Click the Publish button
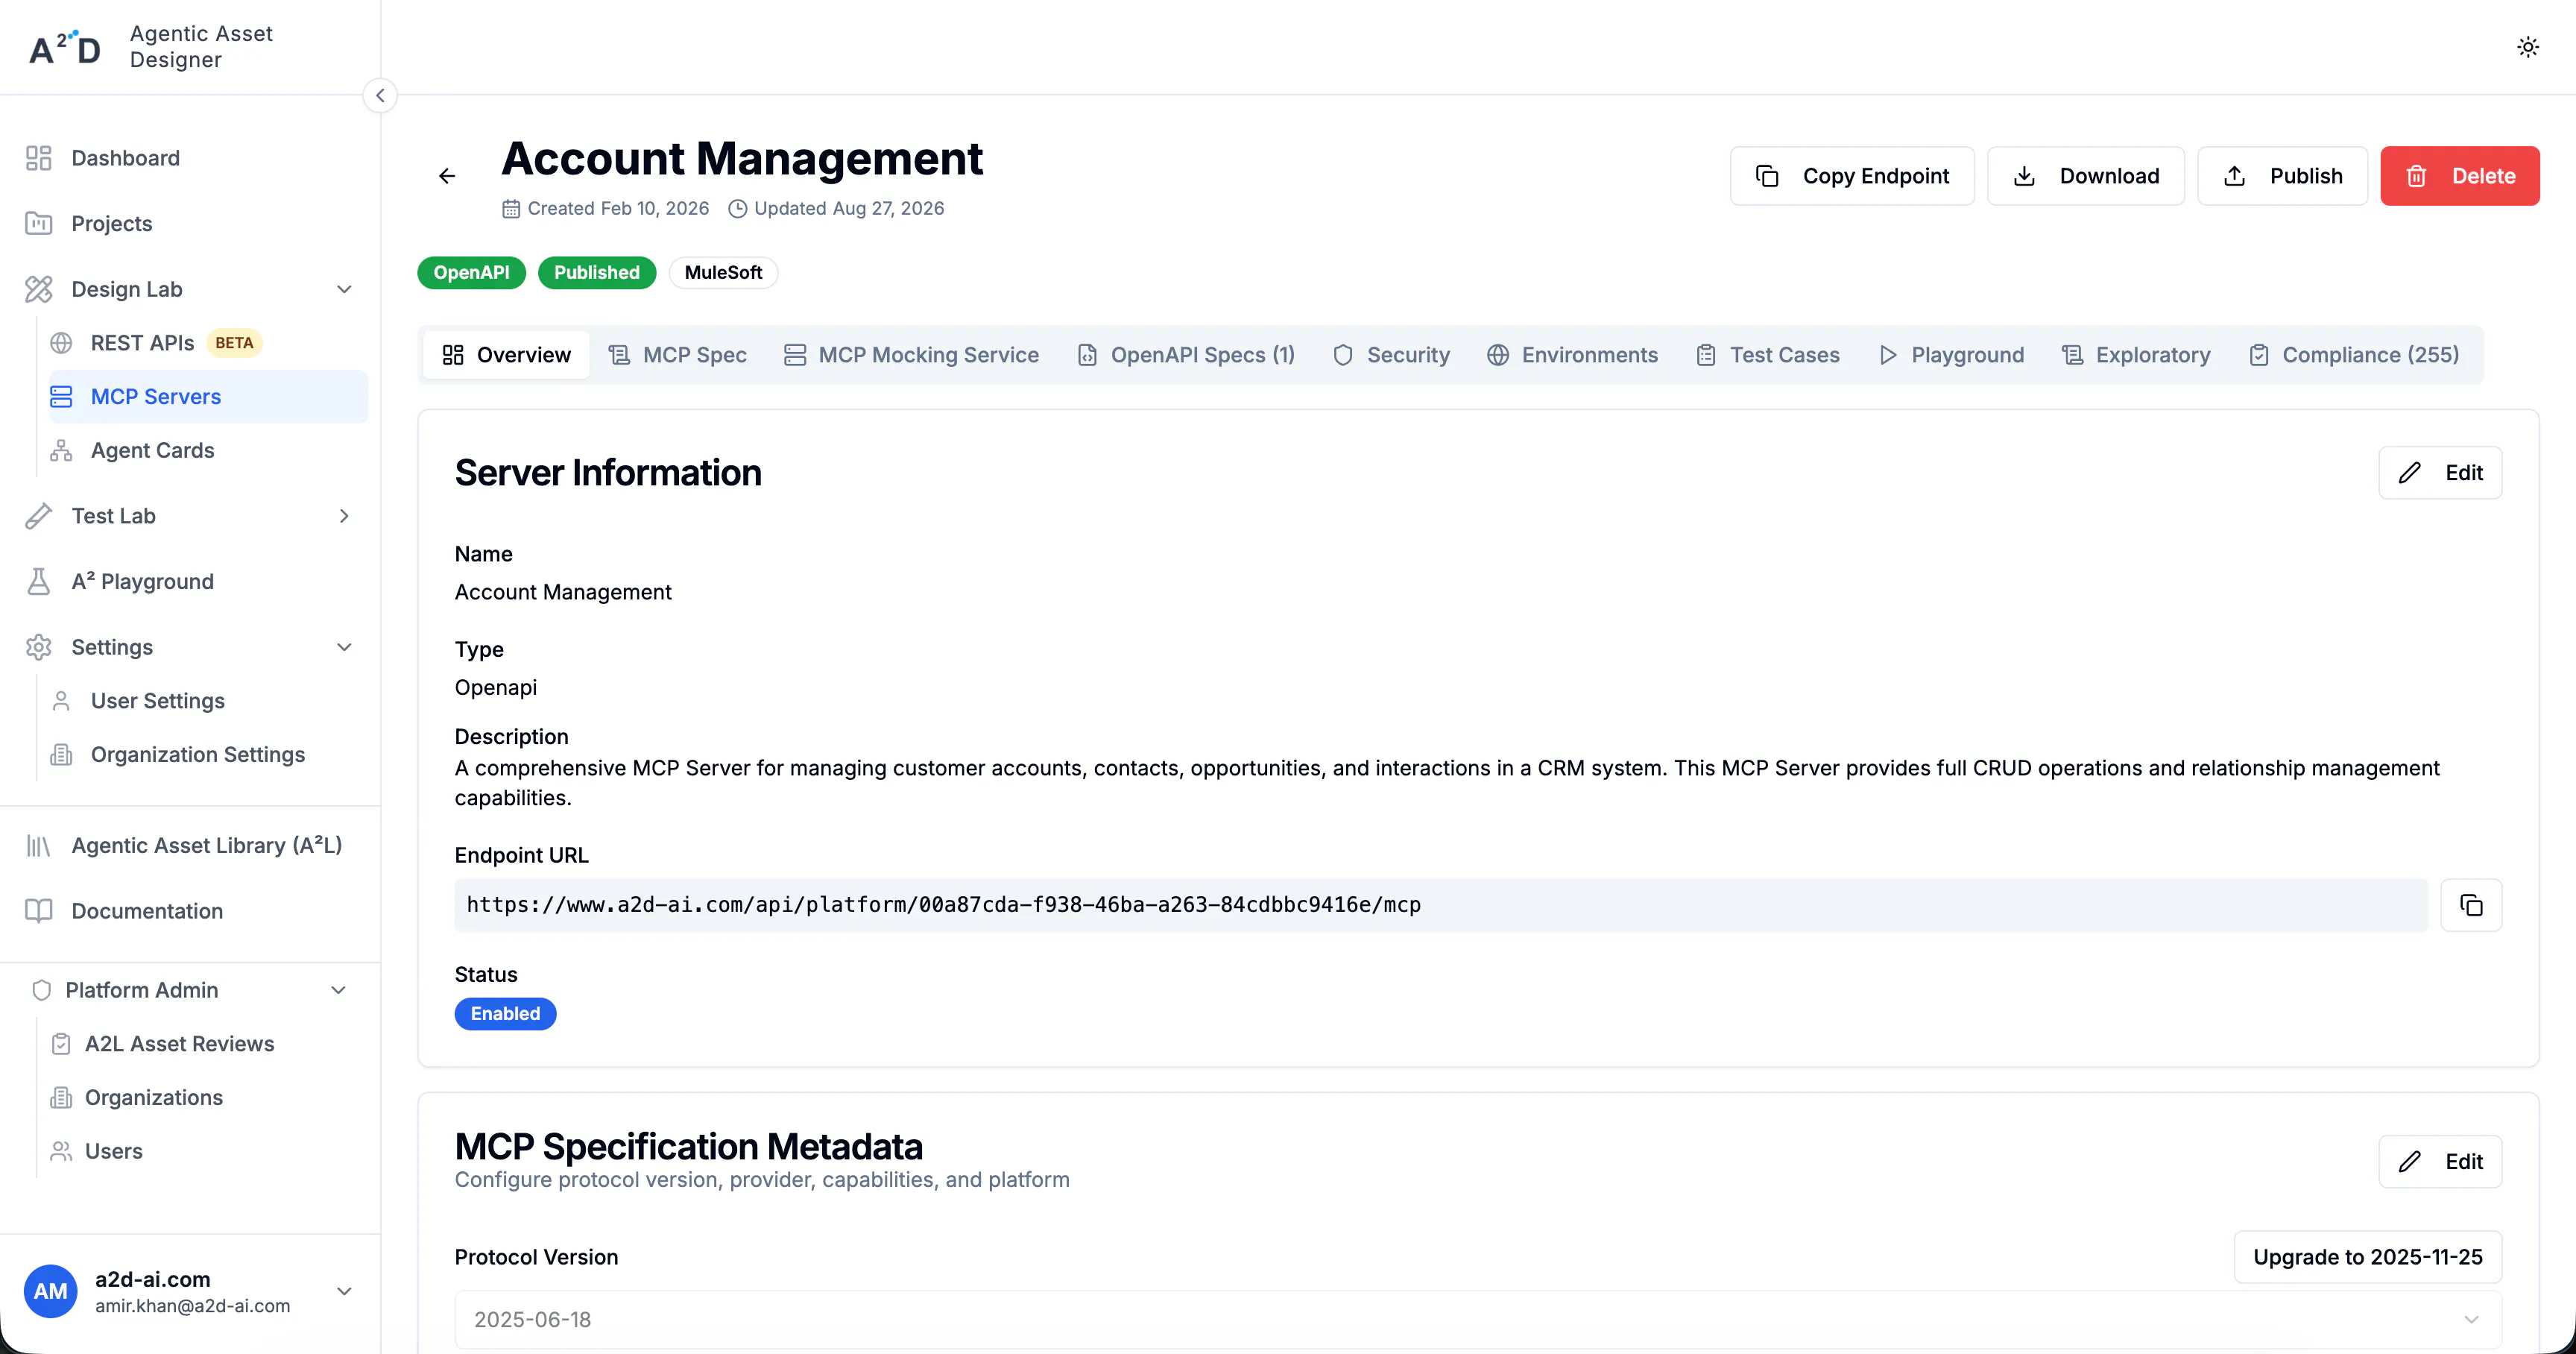This screenshot has height=1354, width=2576. pos(2282,176)
